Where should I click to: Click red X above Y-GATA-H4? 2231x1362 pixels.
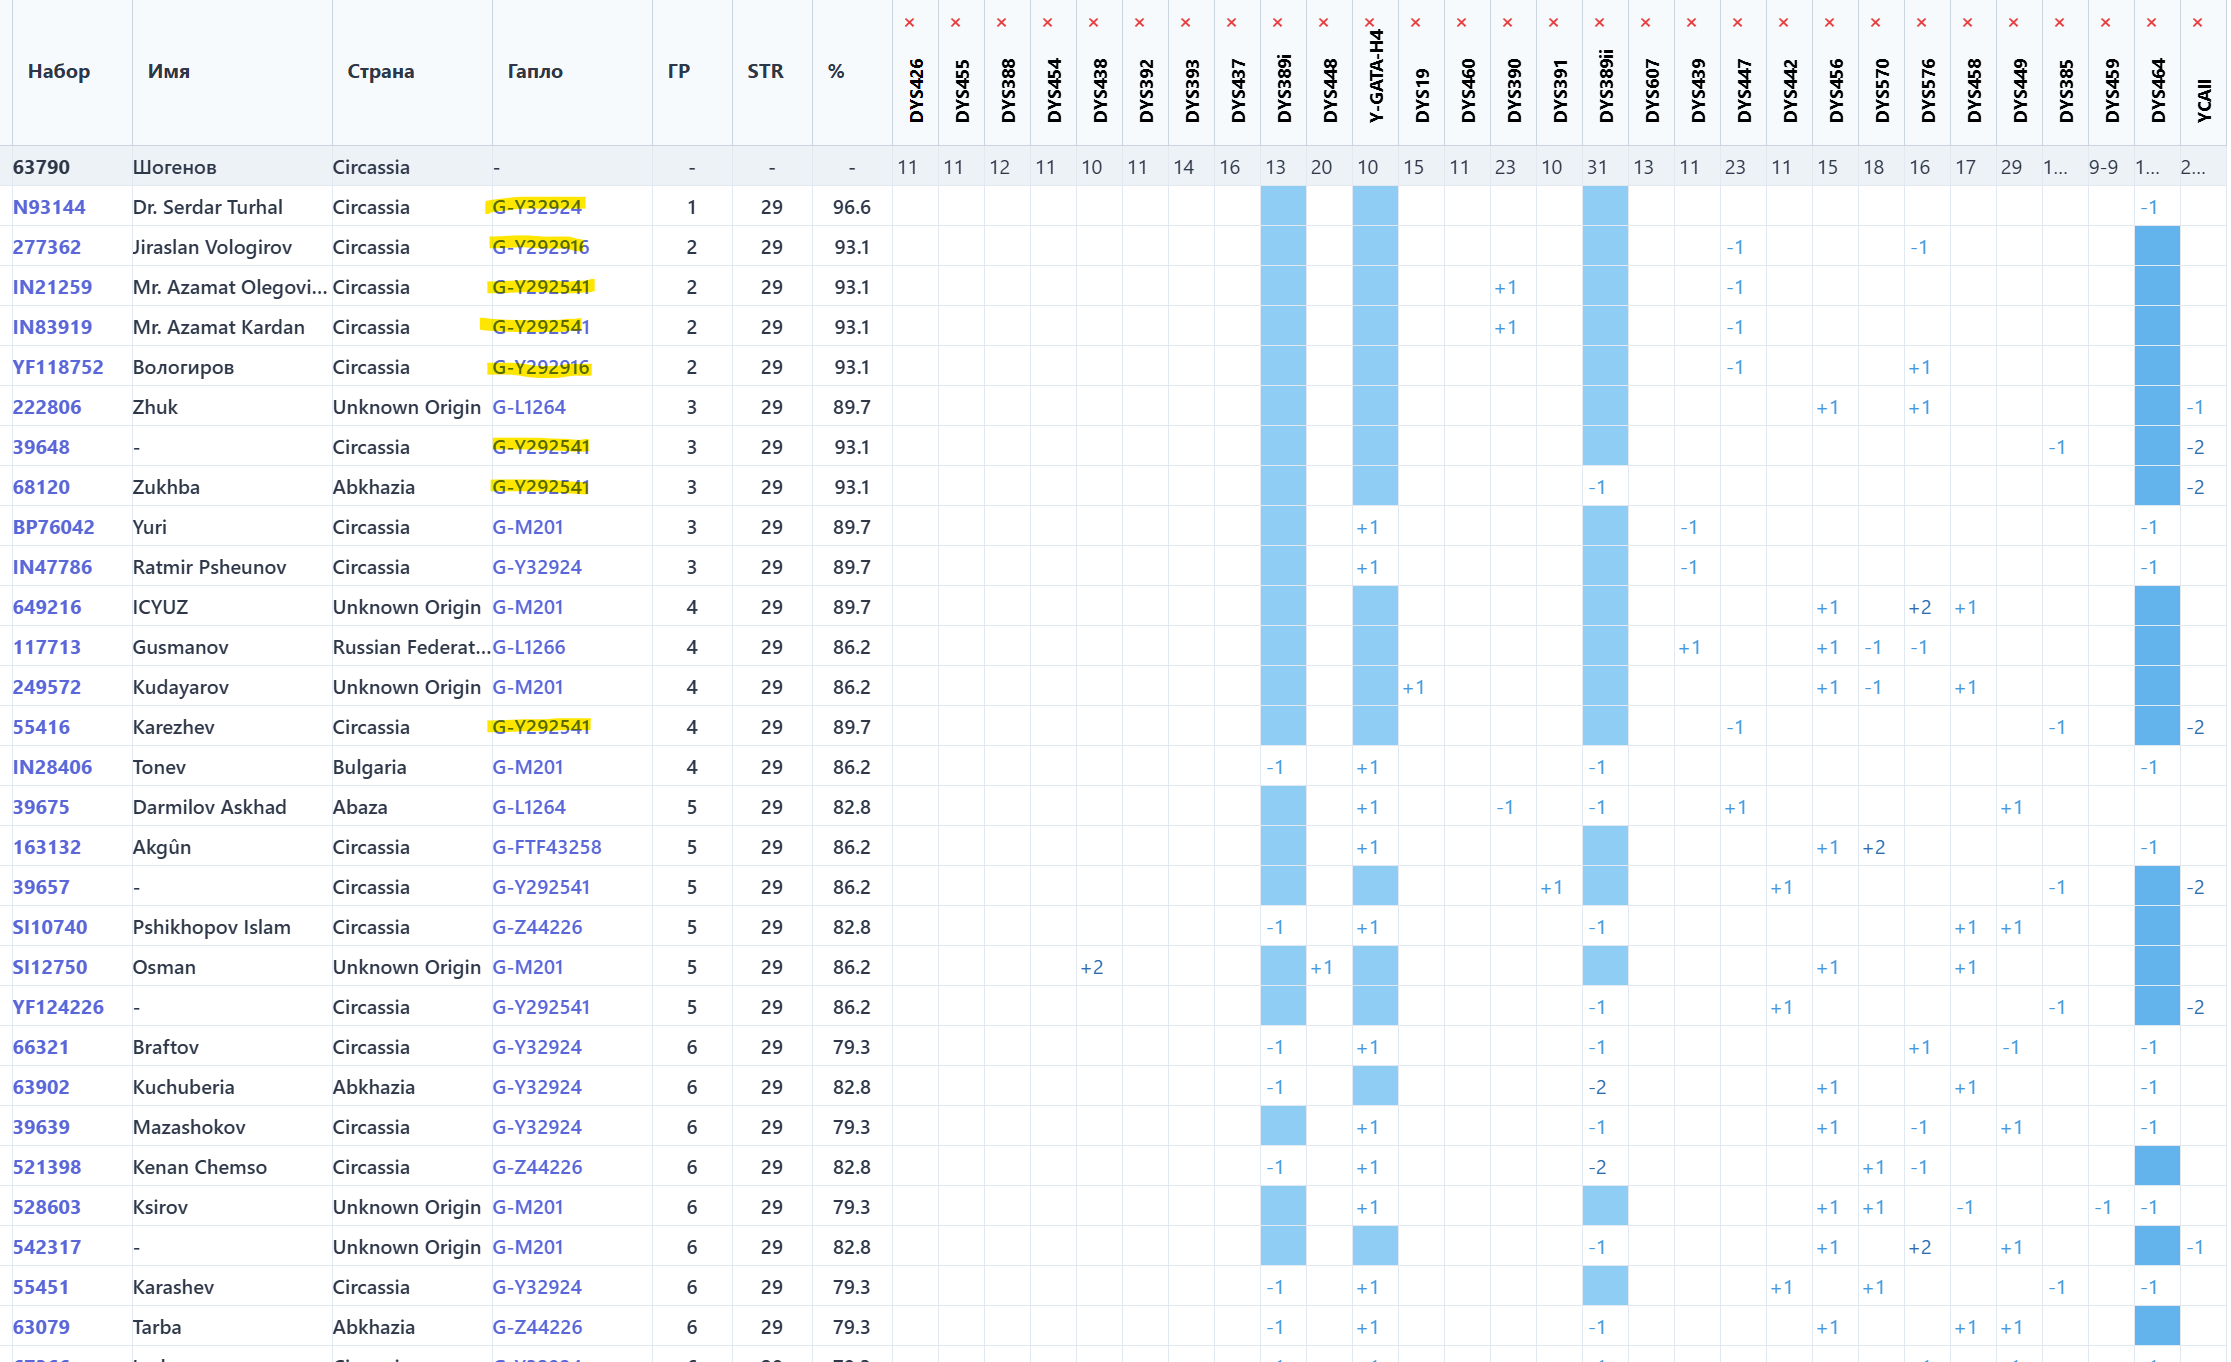coord(1369,22)
